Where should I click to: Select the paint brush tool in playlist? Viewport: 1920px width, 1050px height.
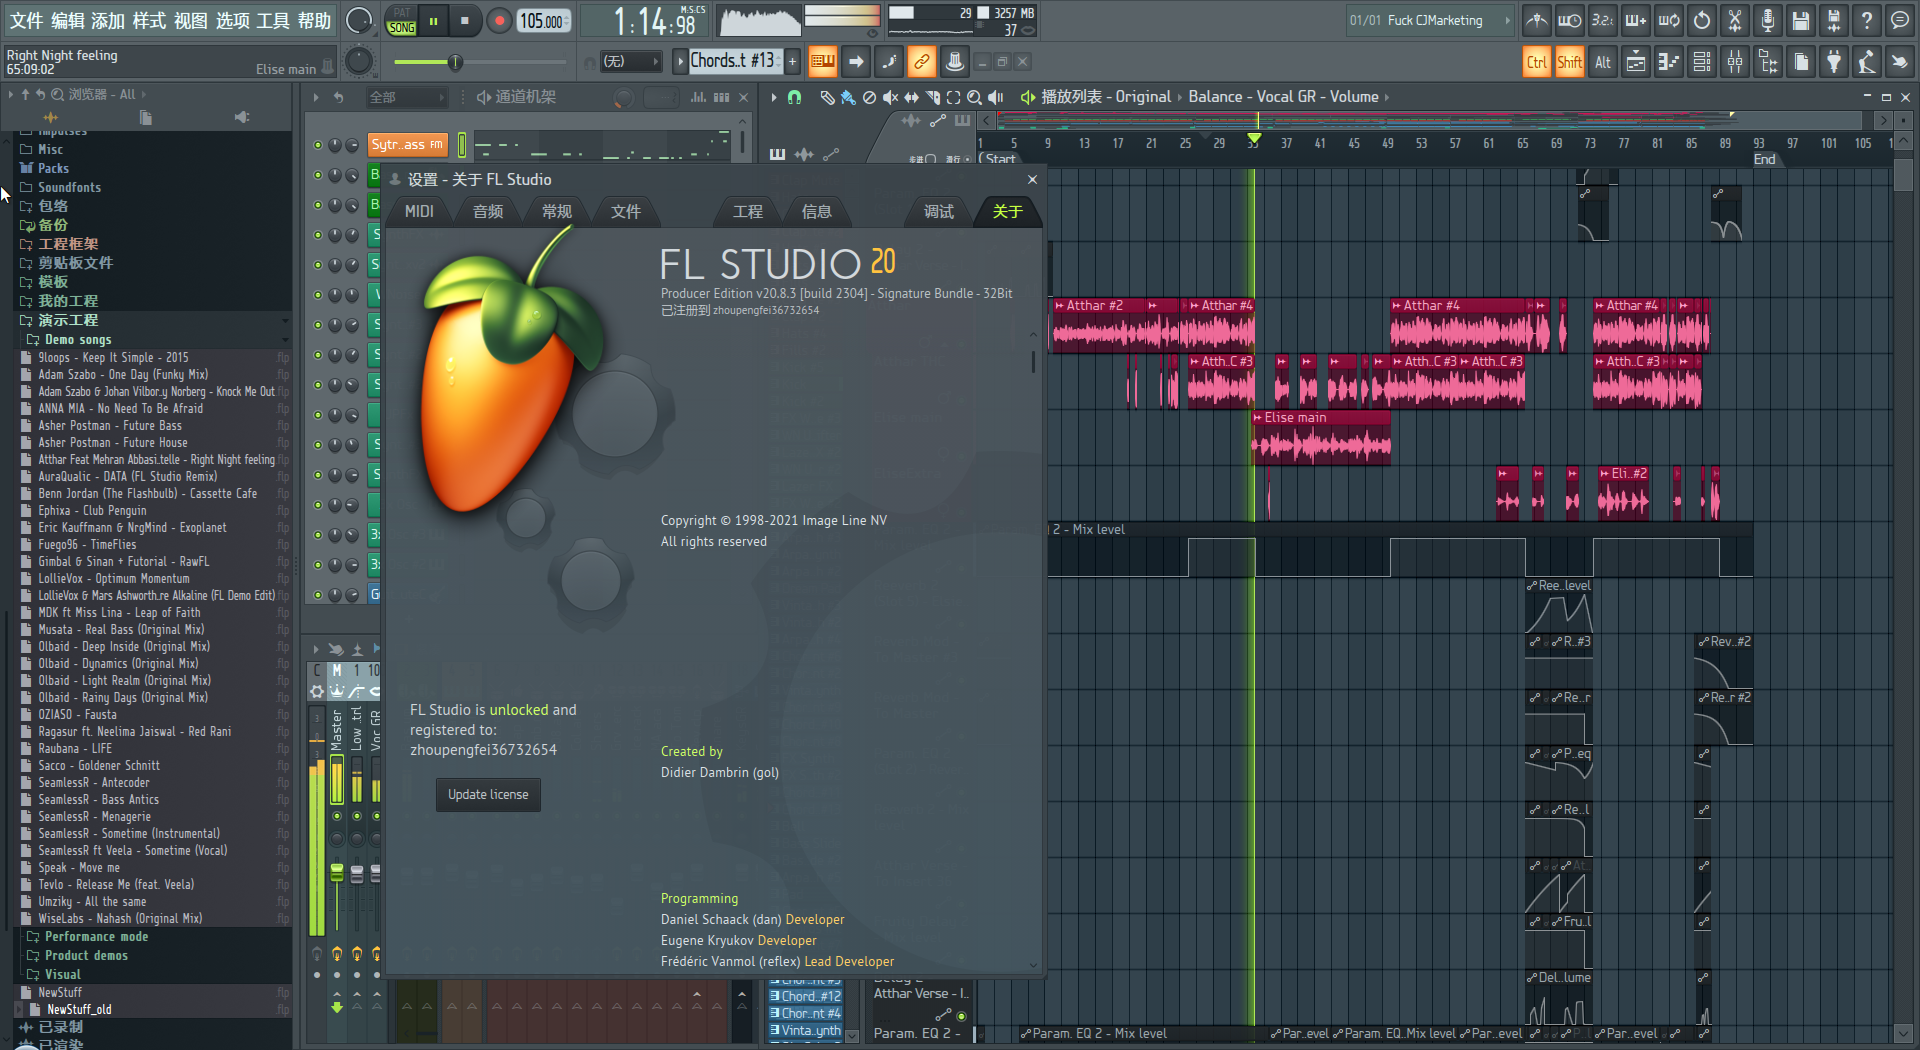pos(847,97)
